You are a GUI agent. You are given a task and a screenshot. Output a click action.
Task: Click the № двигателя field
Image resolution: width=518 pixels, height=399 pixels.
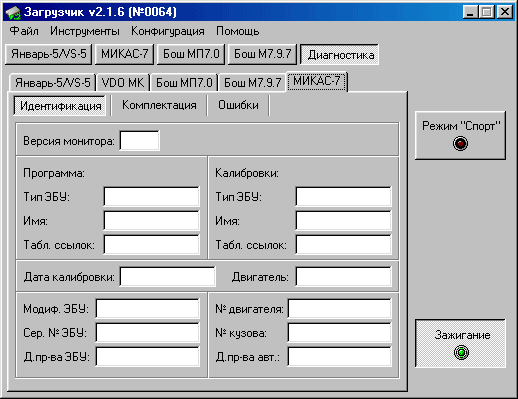340,308
